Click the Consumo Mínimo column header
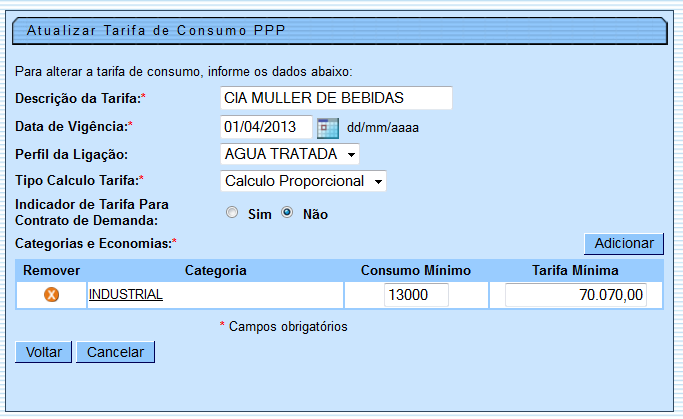Screen dimensions: 683x419 coord(415,270)
